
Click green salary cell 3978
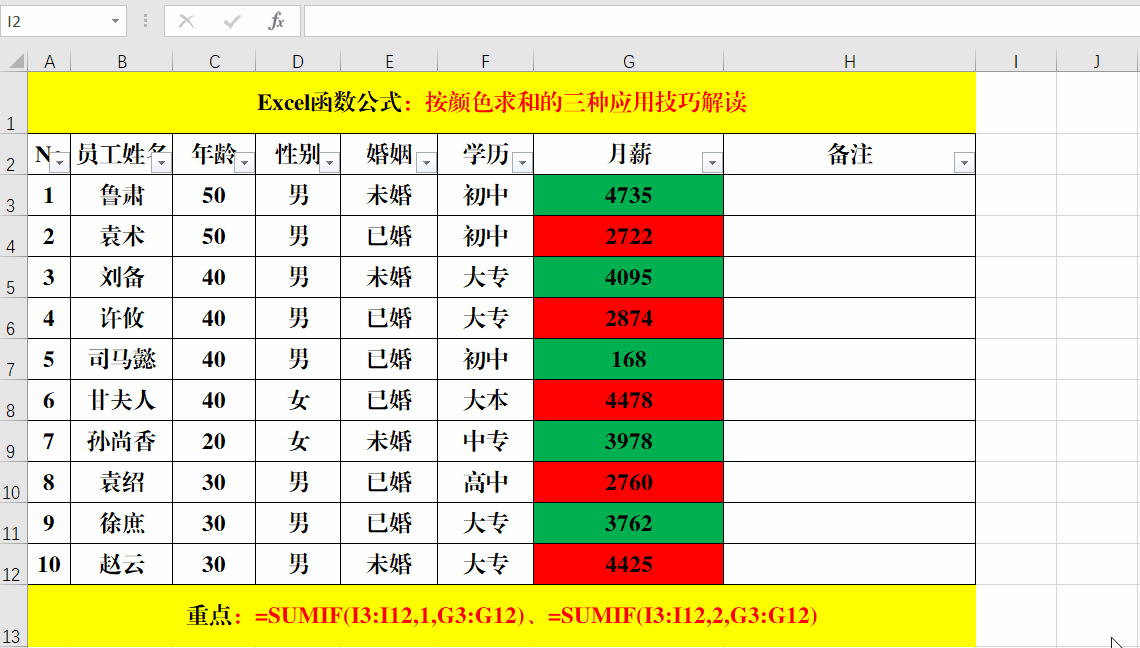click(629, 441)
